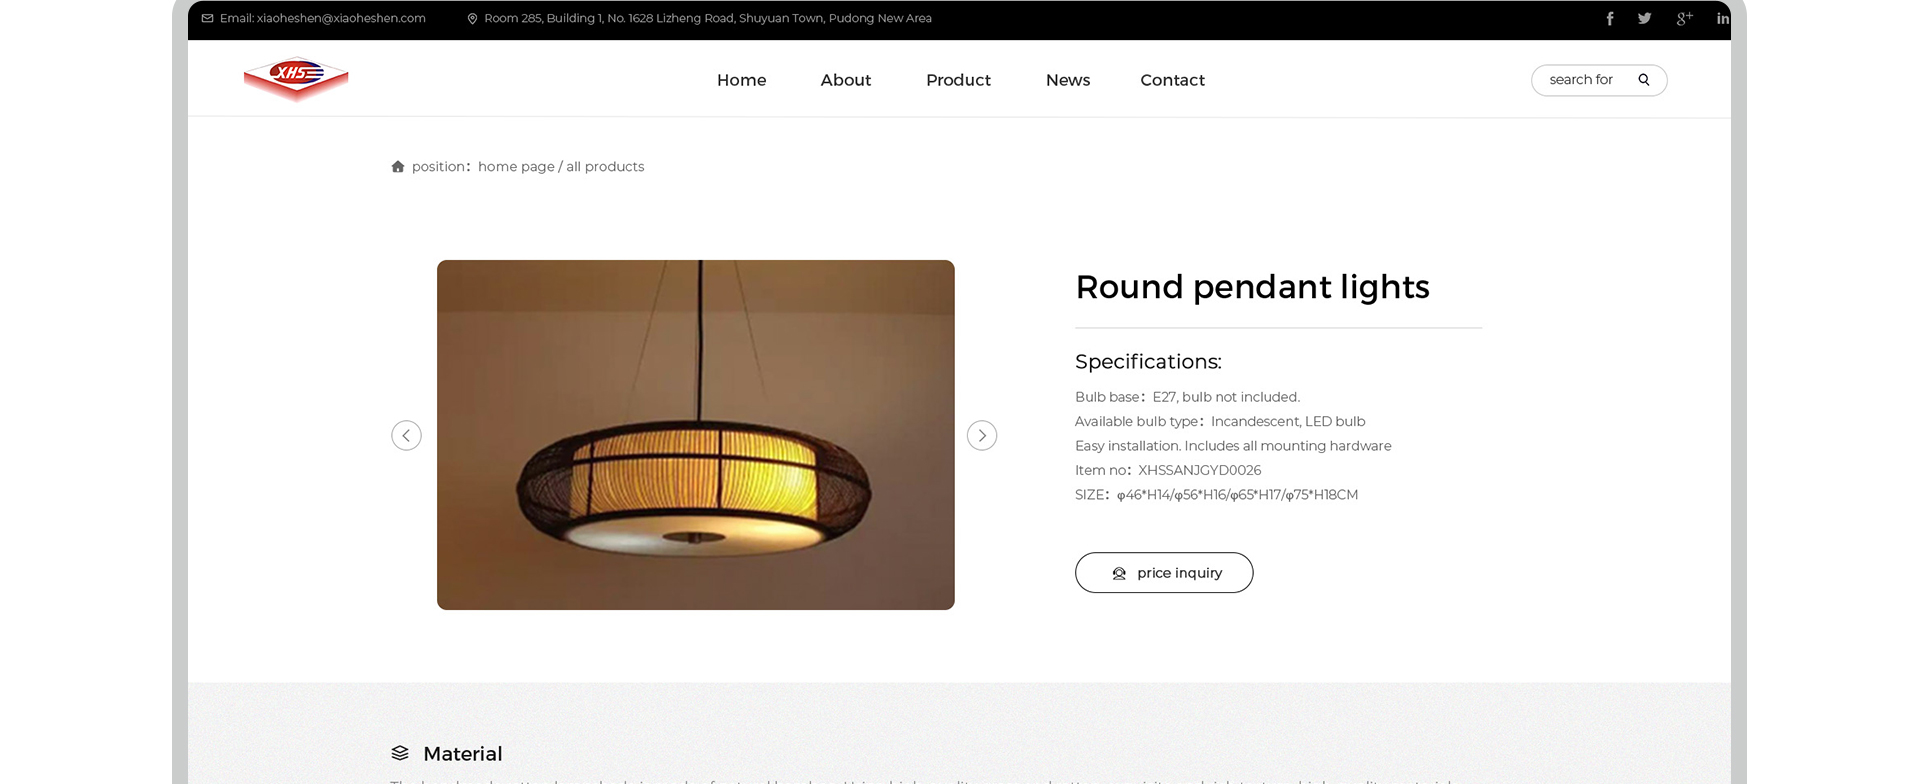The width and height of the screenshot is (1920, 784).
Task: Open the Home menu item
Action: [x=741, y=80]
